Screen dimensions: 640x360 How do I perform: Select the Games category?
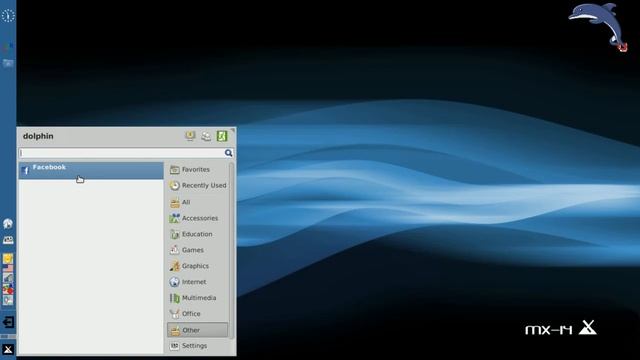[x=198, y=250]
